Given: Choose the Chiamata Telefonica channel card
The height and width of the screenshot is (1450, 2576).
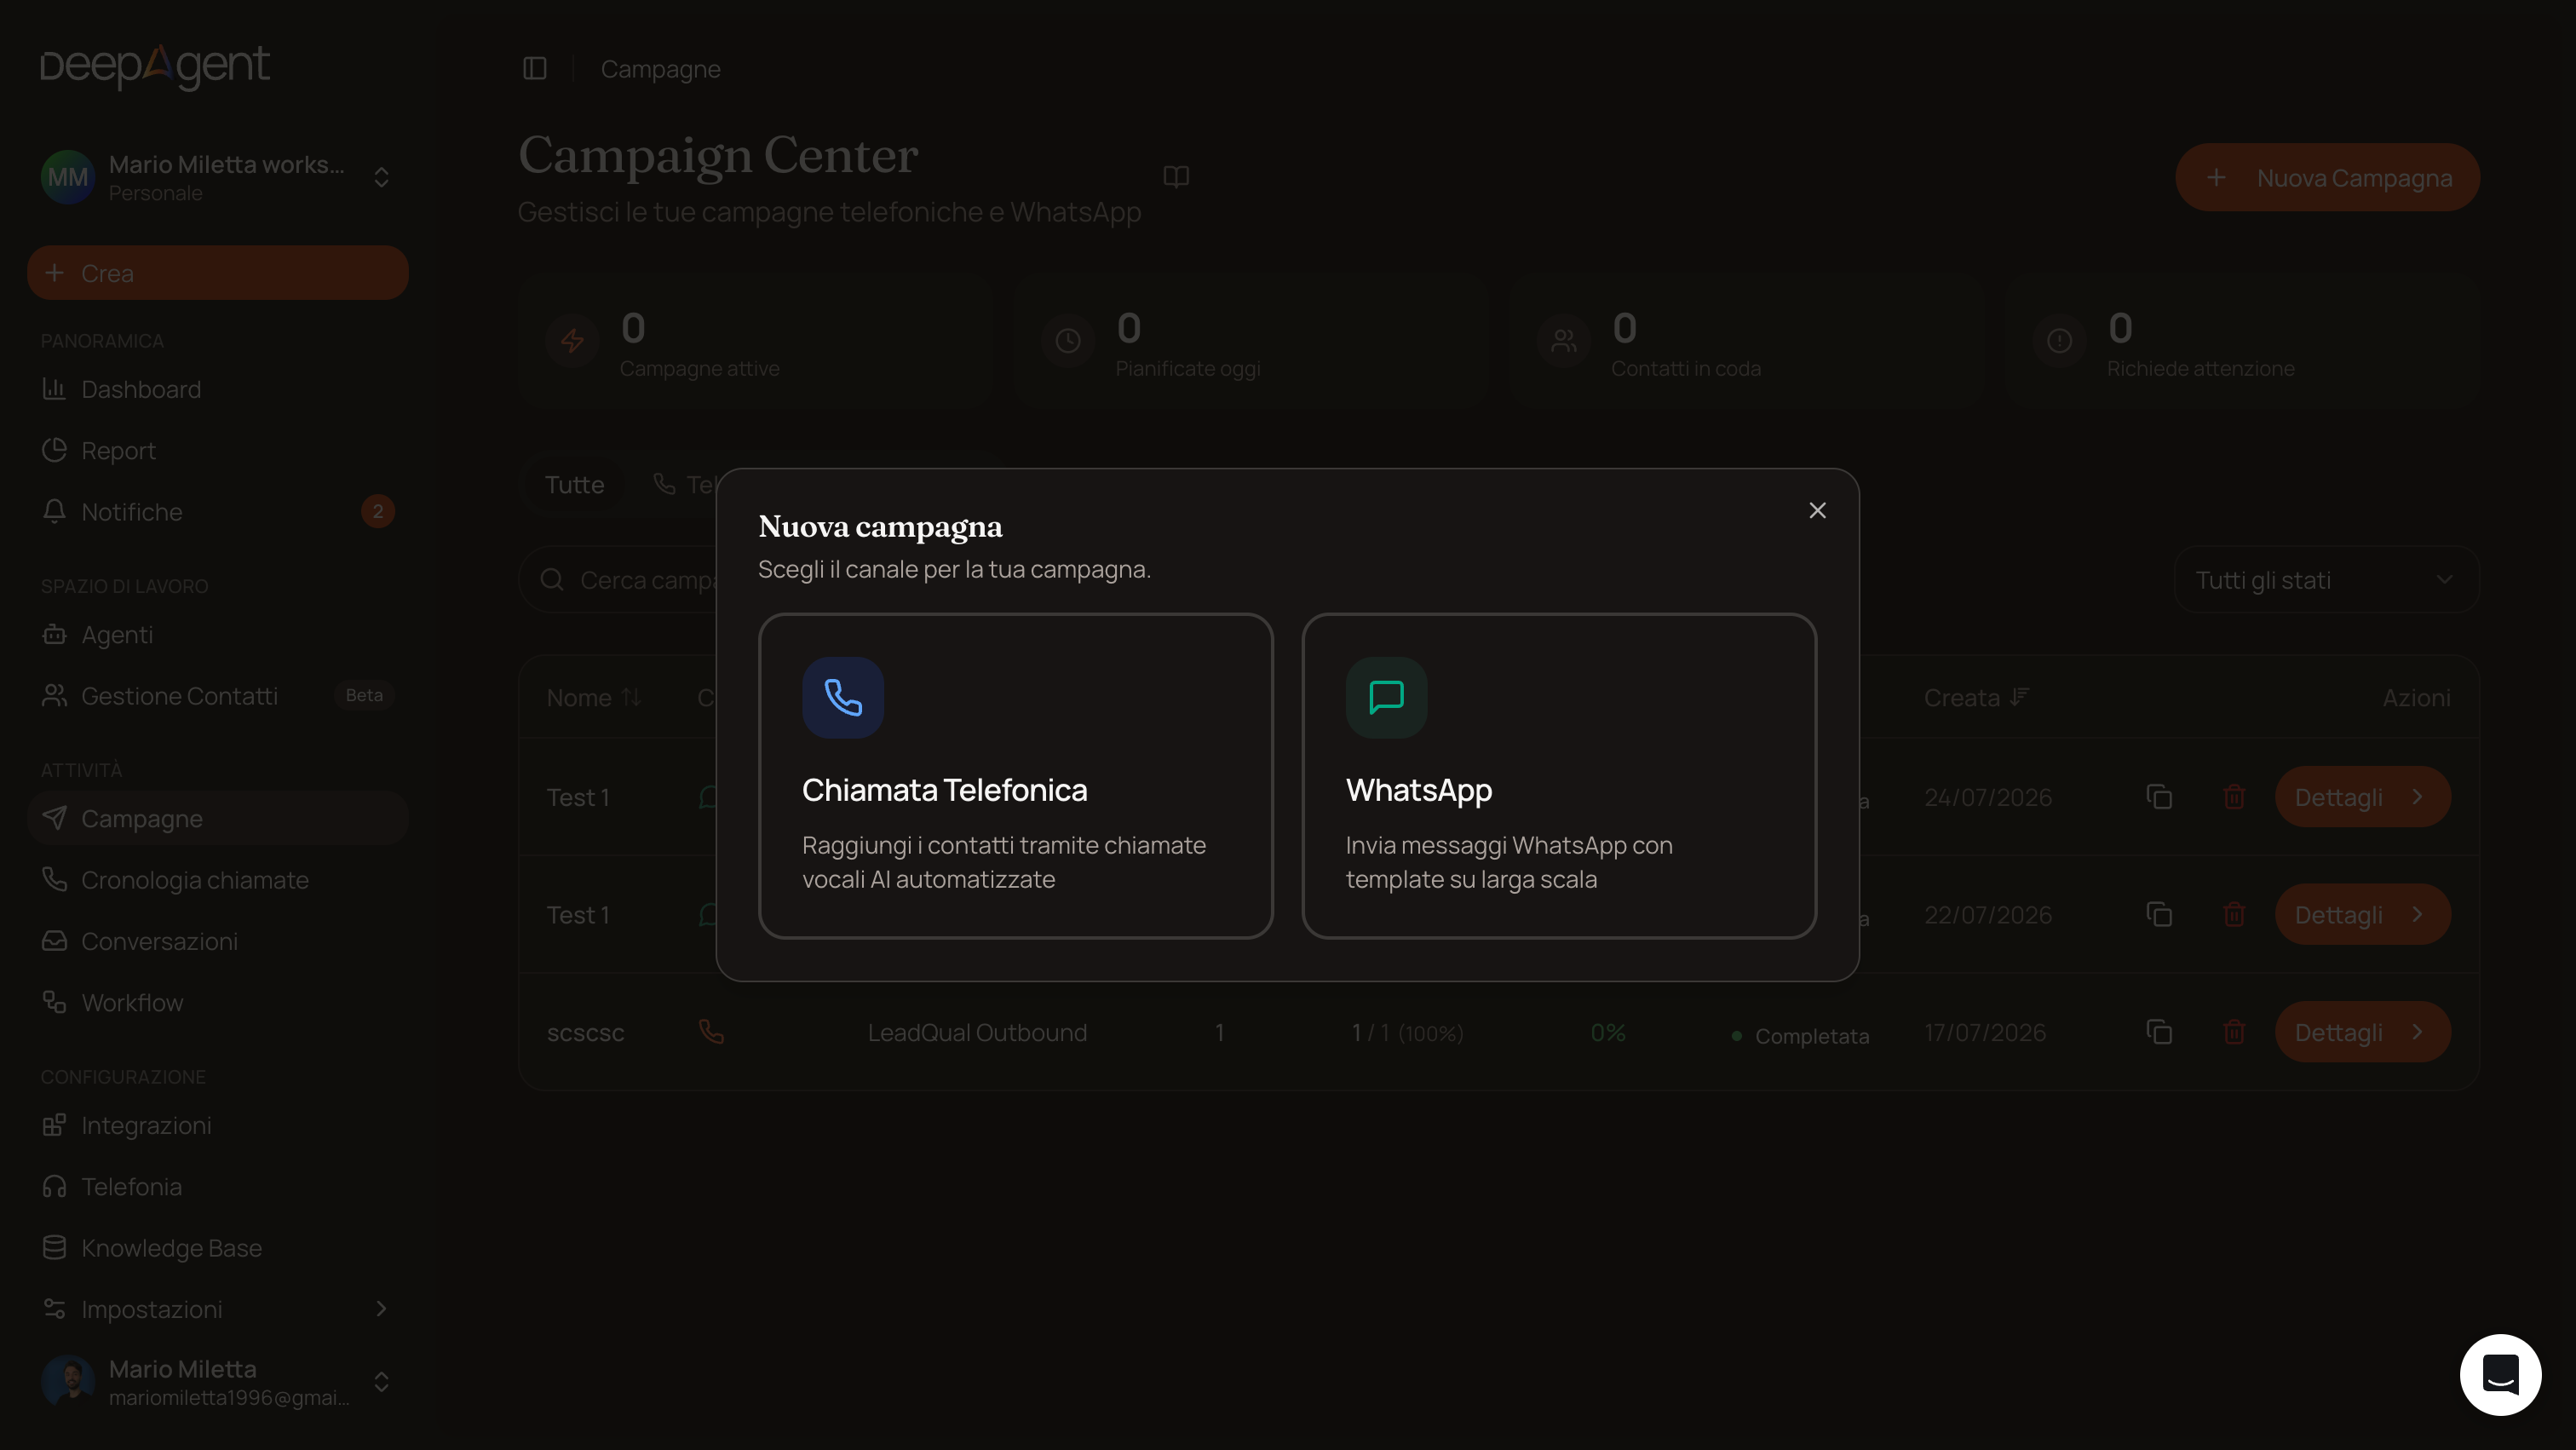Looking at the screenshot, I should coord(1015,776).
